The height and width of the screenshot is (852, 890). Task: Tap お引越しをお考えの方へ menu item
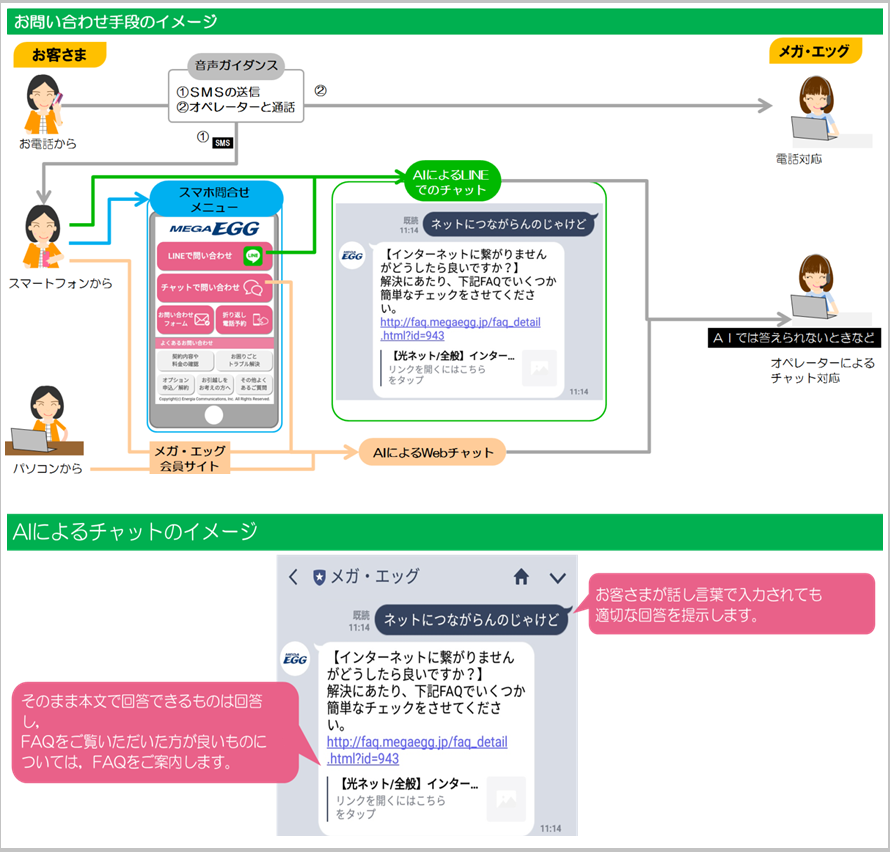[x=214, y=385]
